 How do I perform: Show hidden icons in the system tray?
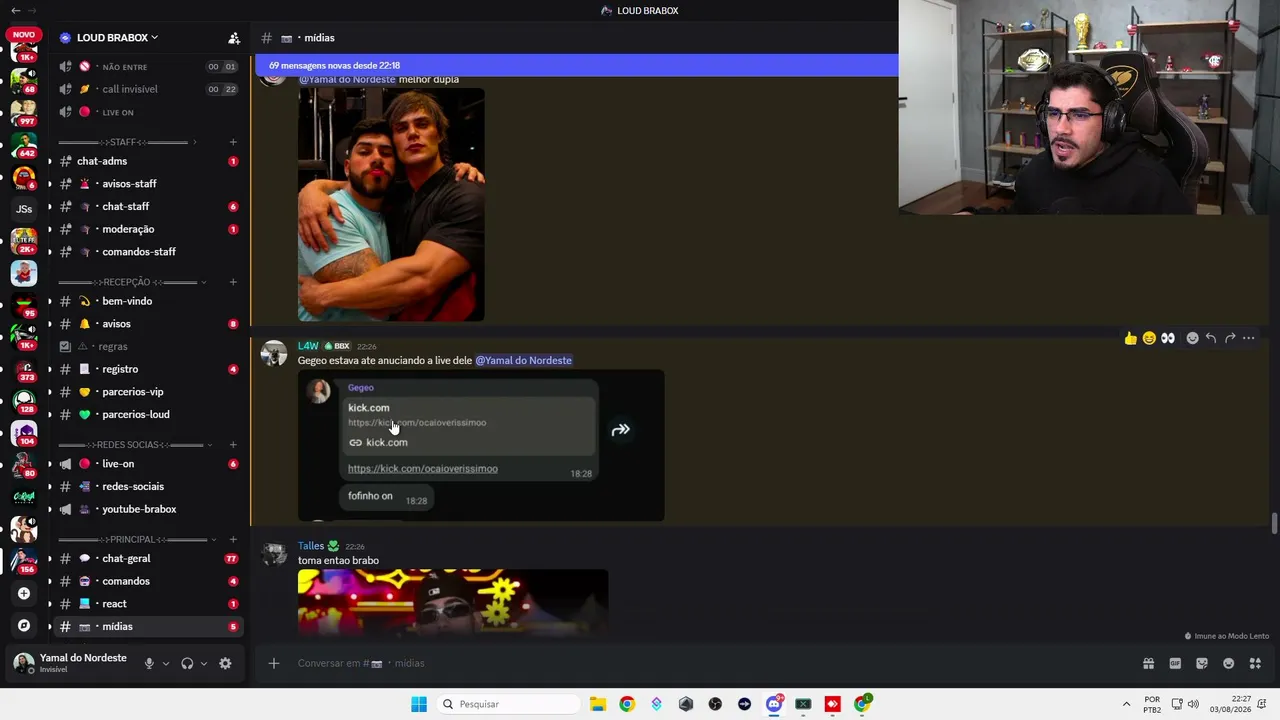(1126, 704)
